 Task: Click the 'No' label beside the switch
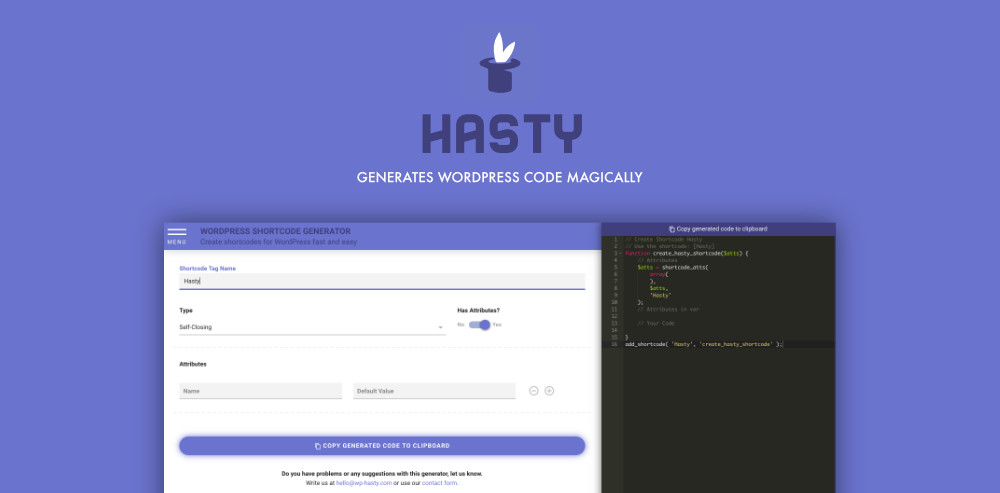tap(460, 325)
